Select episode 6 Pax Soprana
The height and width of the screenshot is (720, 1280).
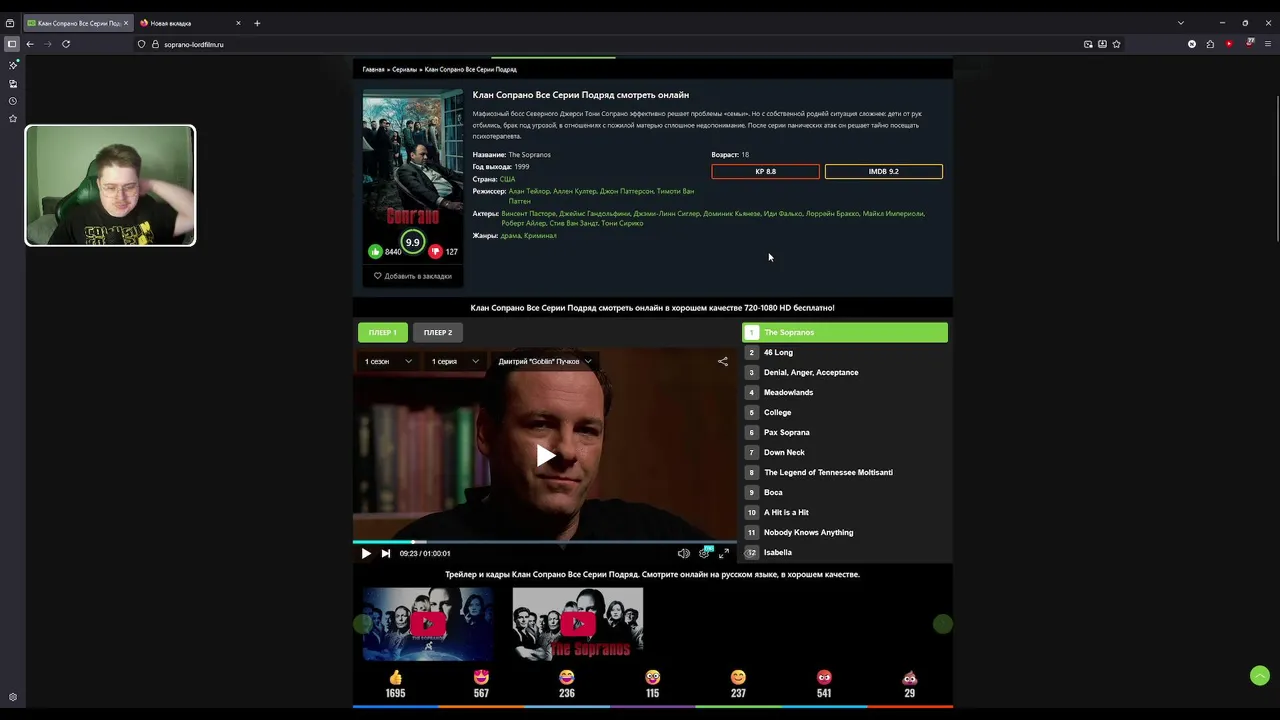(845, 432)
